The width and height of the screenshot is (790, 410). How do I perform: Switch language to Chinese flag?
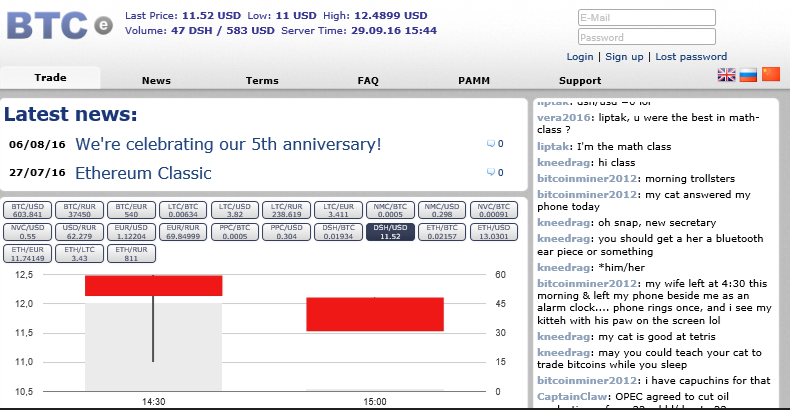click(x=771, y=75)
